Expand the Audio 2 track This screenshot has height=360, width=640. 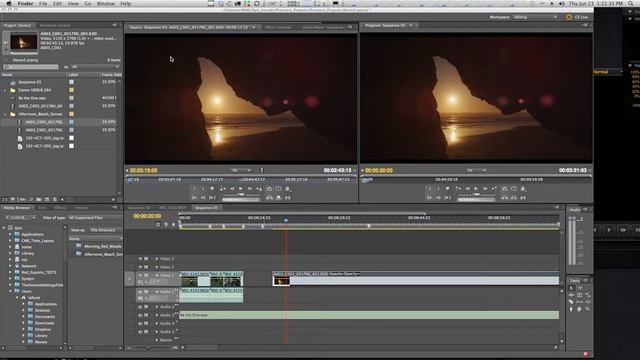[x=157, y=307]
